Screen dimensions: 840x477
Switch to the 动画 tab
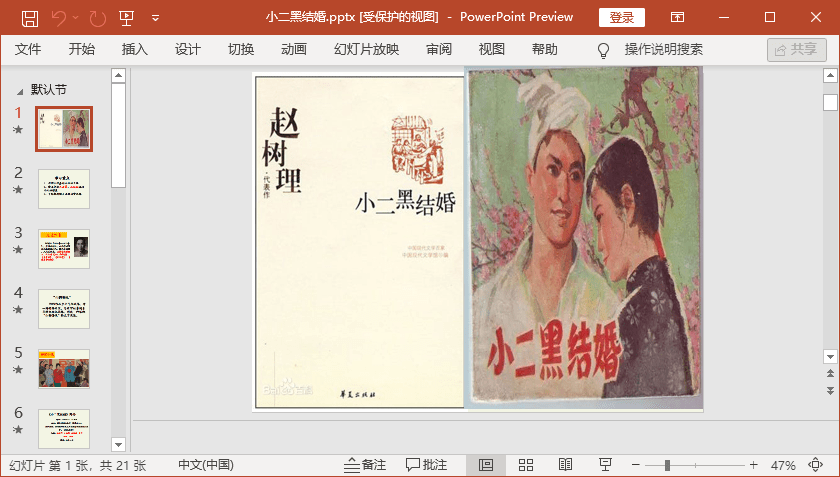(x=294, y=49)
